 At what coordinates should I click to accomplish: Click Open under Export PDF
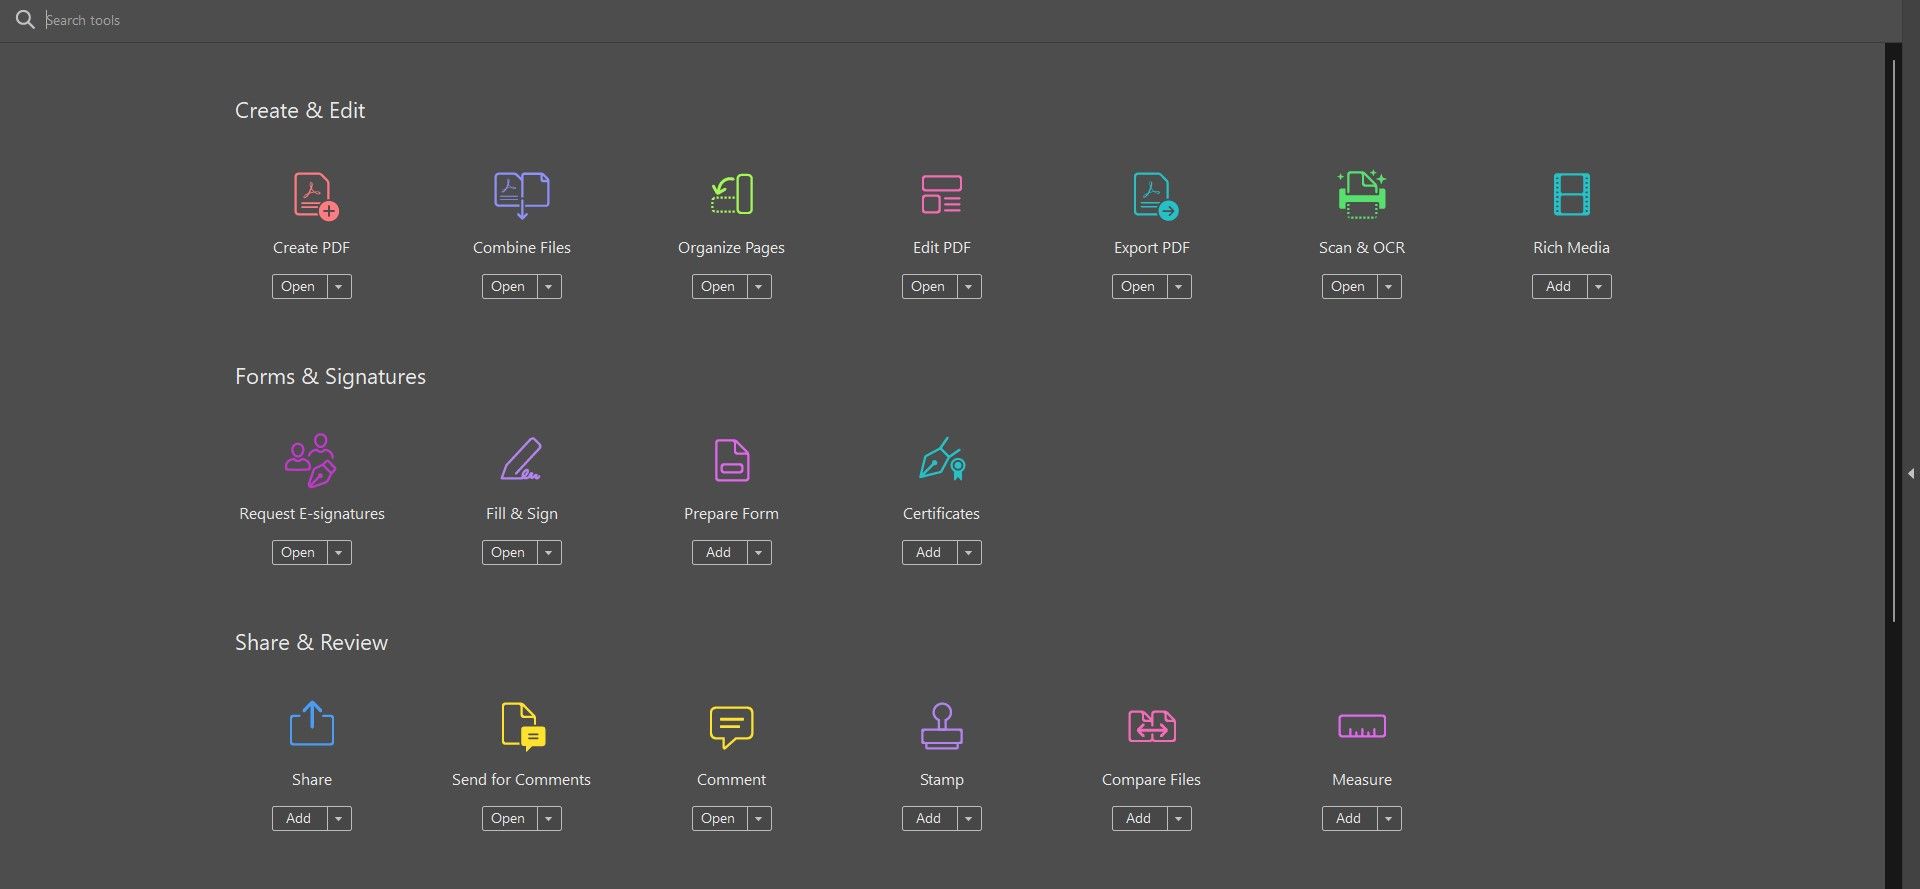point(1139,287)
